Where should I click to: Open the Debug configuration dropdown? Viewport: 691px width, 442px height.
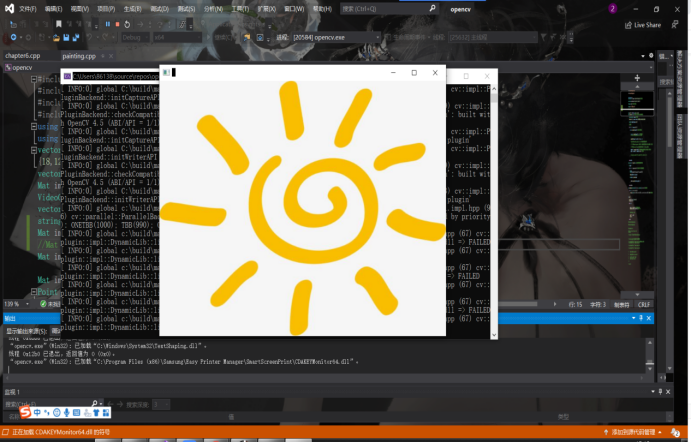point(135,37)
